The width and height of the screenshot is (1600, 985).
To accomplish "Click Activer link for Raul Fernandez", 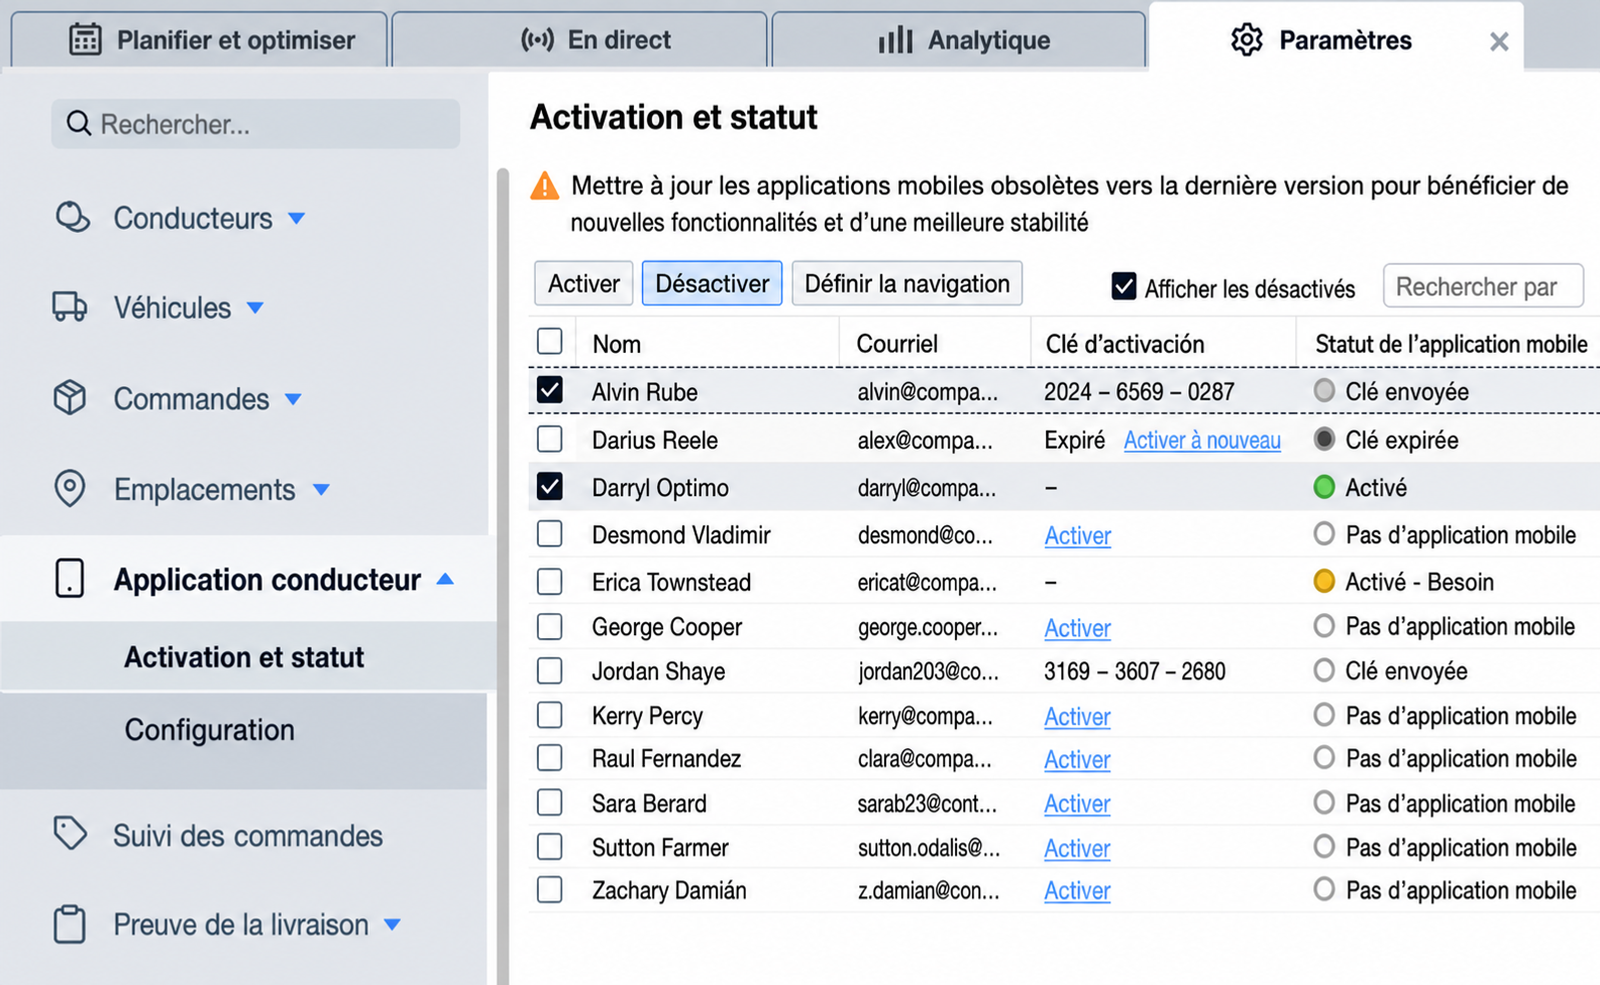I will pos(1078,760).
